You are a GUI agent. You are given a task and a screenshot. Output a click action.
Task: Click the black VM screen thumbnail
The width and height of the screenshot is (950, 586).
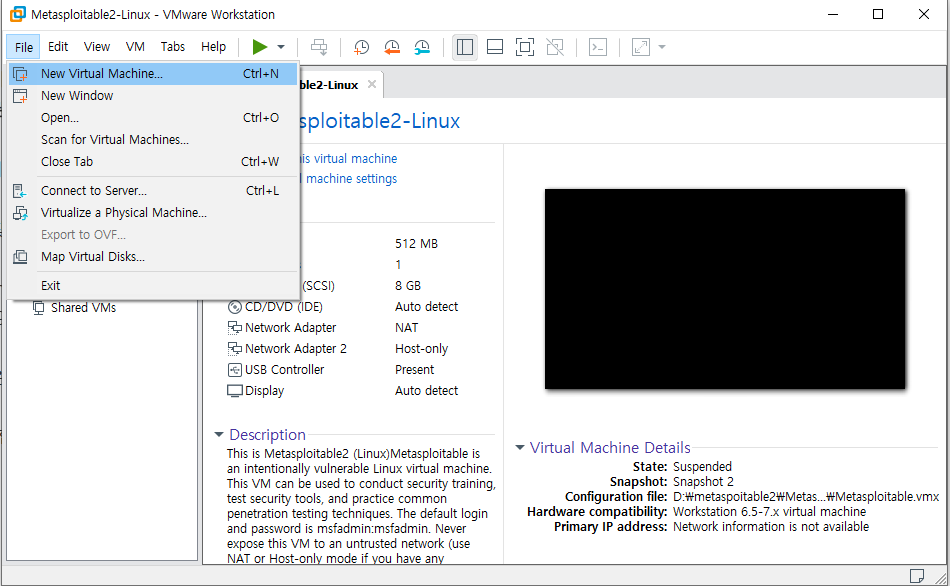(725, 289)
